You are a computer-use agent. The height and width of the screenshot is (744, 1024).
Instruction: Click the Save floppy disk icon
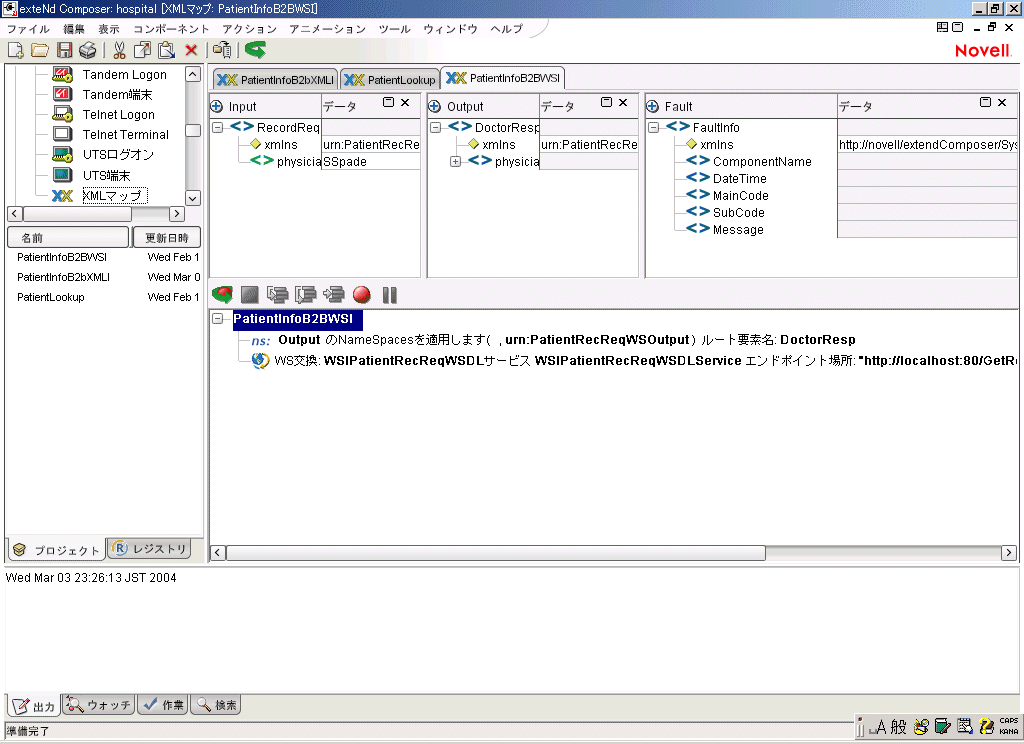tap(64, 50)
